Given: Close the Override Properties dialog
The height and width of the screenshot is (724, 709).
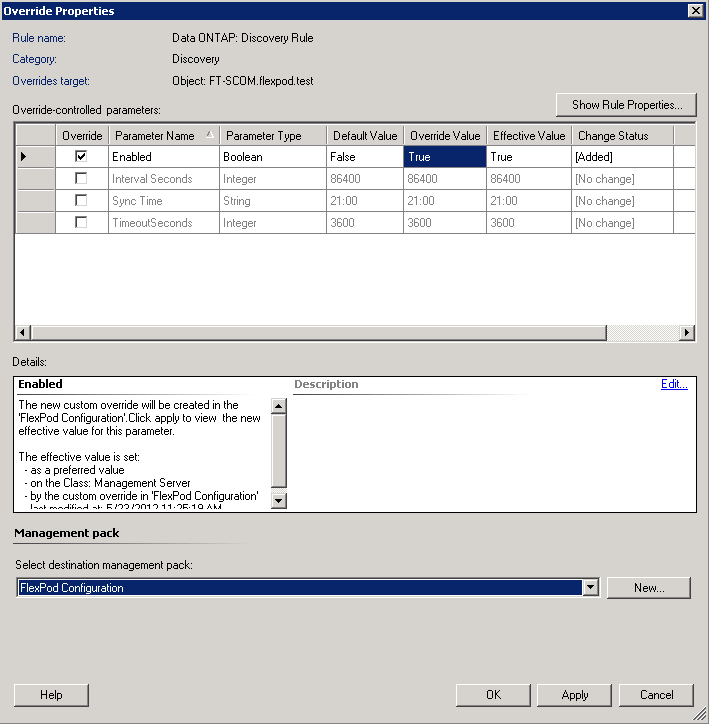Looking at the screenshot, I should click(x=695, y=10).
